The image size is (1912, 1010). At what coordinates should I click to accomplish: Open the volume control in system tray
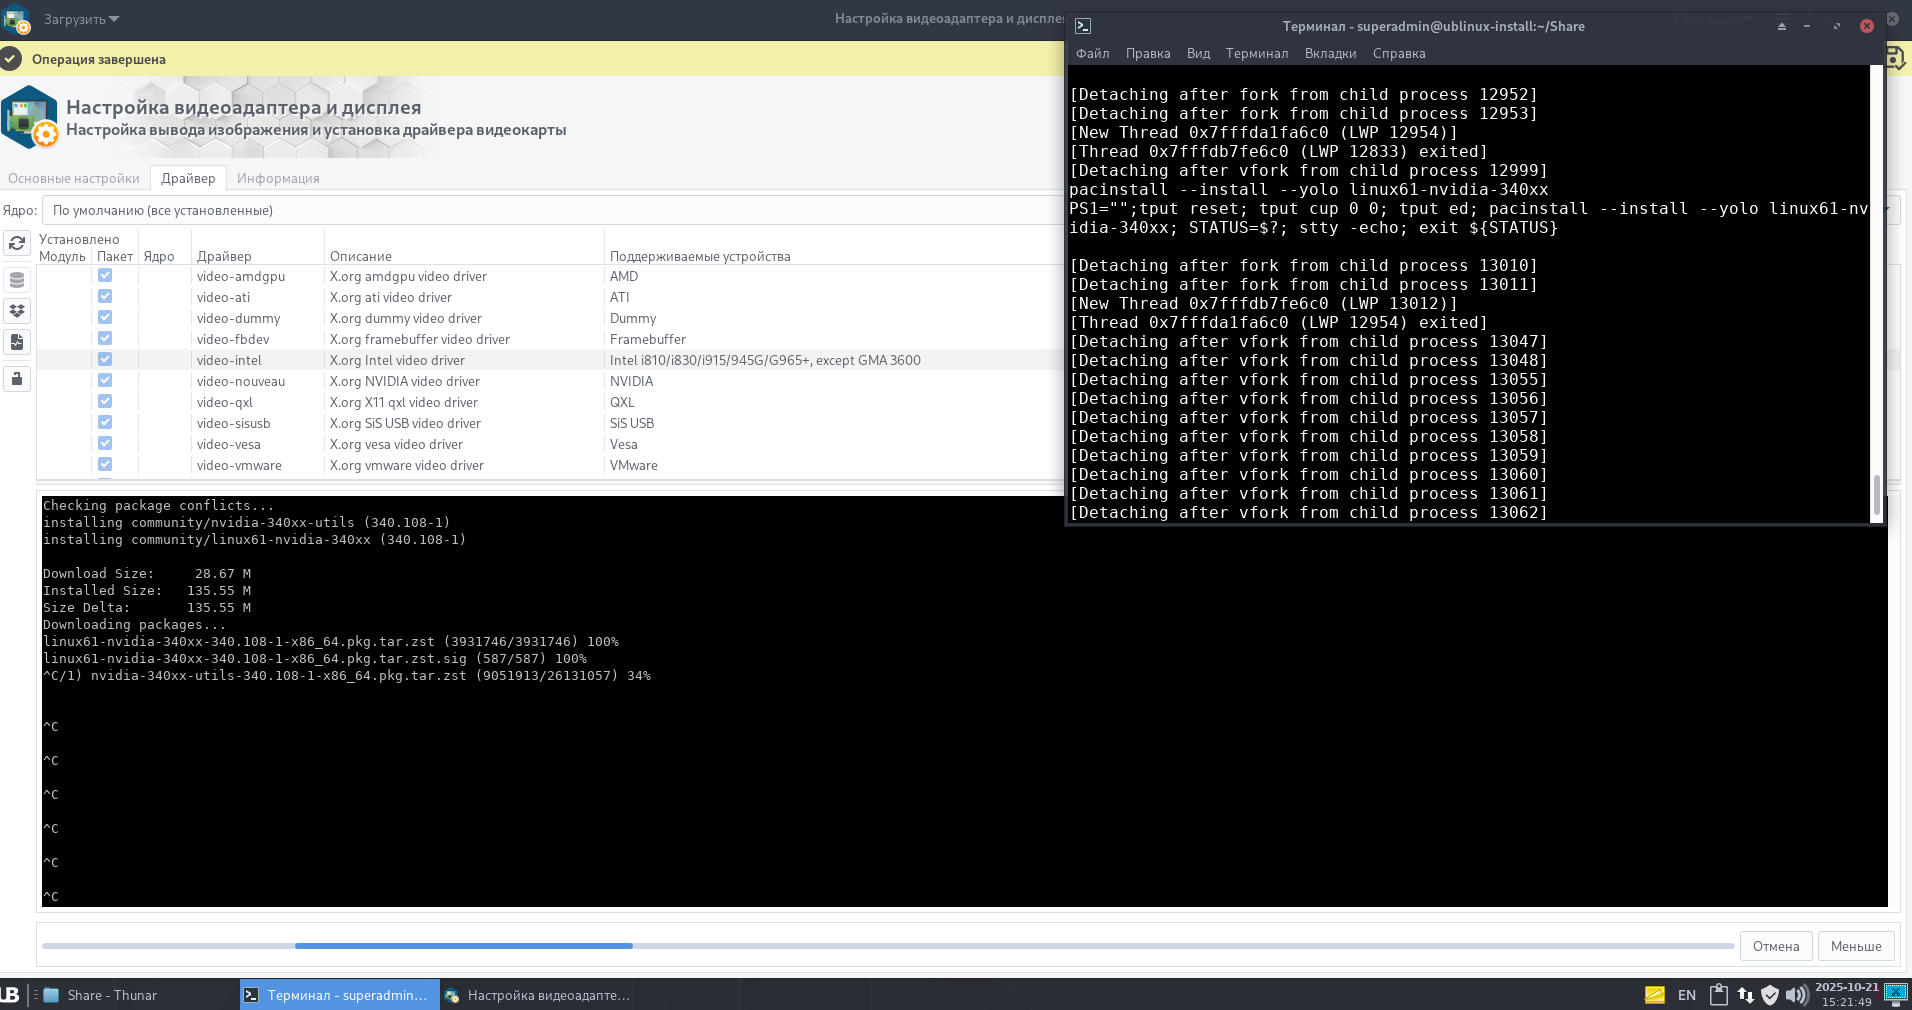pyautogui.click(x=1796, y=995)
